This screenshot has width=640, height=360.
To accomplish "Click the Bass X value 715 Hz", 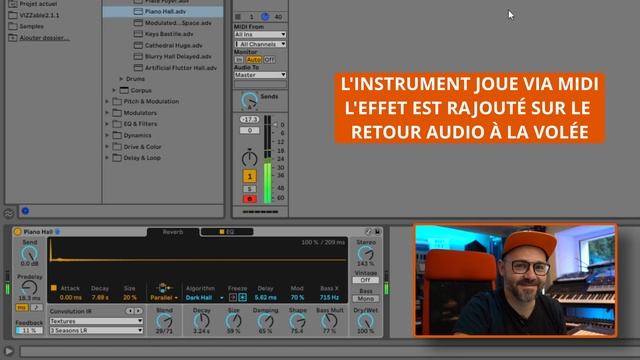I will [x=329, y=298].
